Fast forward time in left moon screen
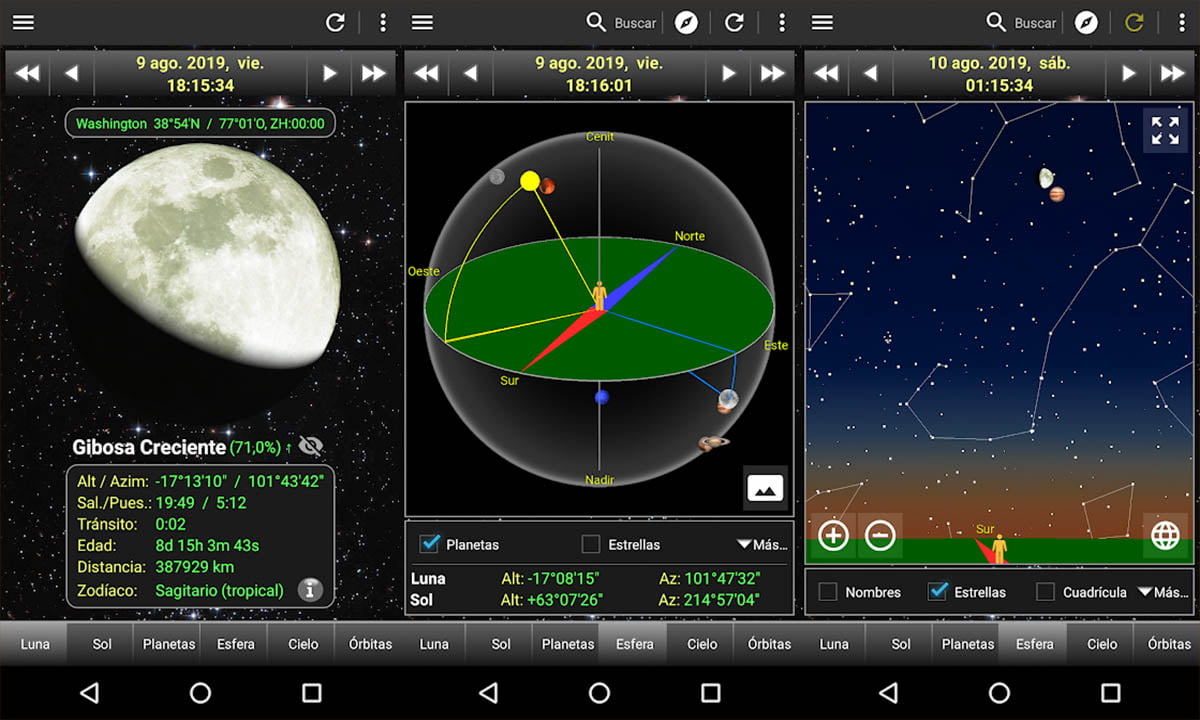 373,73
